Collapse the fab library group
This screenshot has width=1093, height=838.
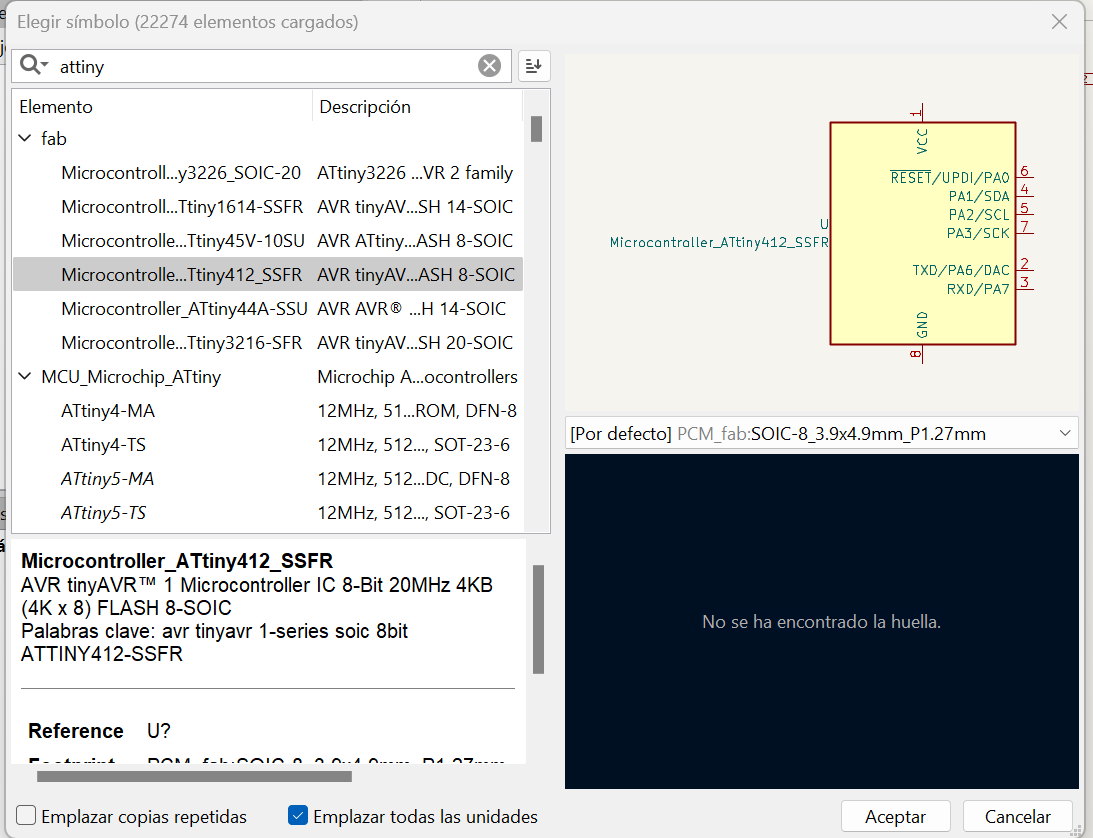click(x=25, y=138)
